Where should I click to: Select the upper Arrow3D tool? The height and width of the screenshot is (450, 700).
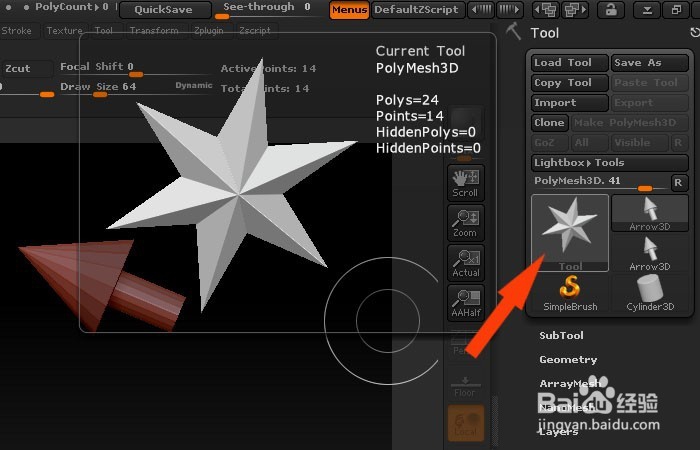click(x=650, y=213)
